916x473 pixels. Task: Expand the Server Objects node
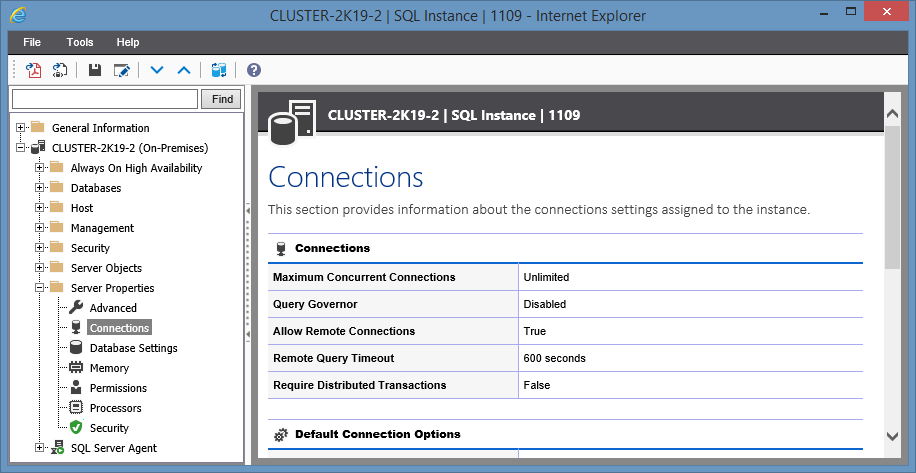40,267
